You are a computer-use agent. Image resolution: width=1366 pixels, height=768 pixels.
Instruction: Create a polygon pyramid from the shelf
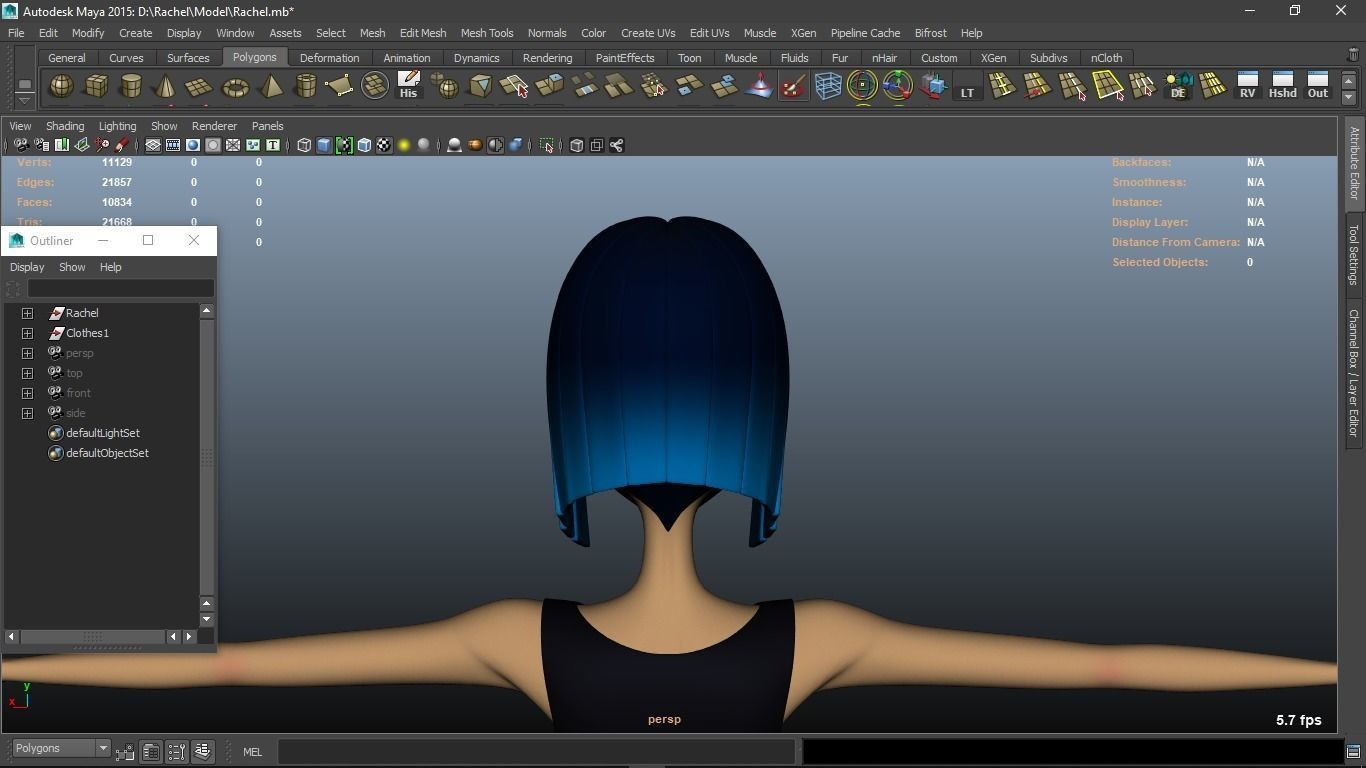coord(270,87)
